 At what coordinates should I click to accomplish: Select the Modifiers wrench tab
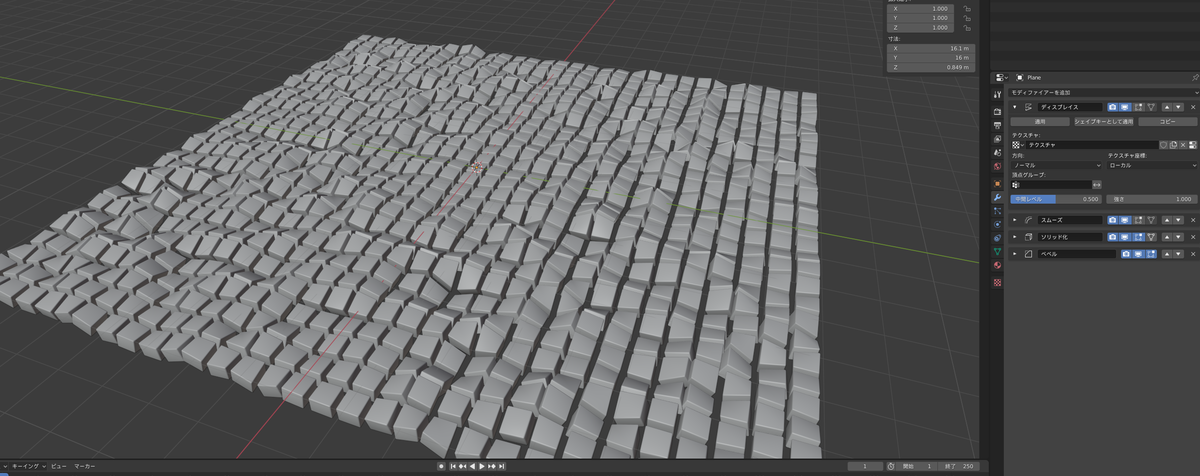(x=997, y=197)
